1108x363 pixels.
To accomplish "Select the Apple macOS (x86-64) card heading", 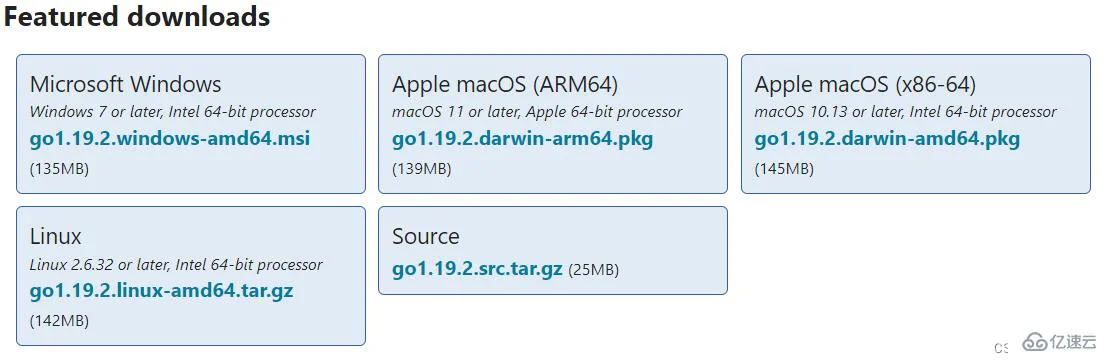I will coord(865,85).
